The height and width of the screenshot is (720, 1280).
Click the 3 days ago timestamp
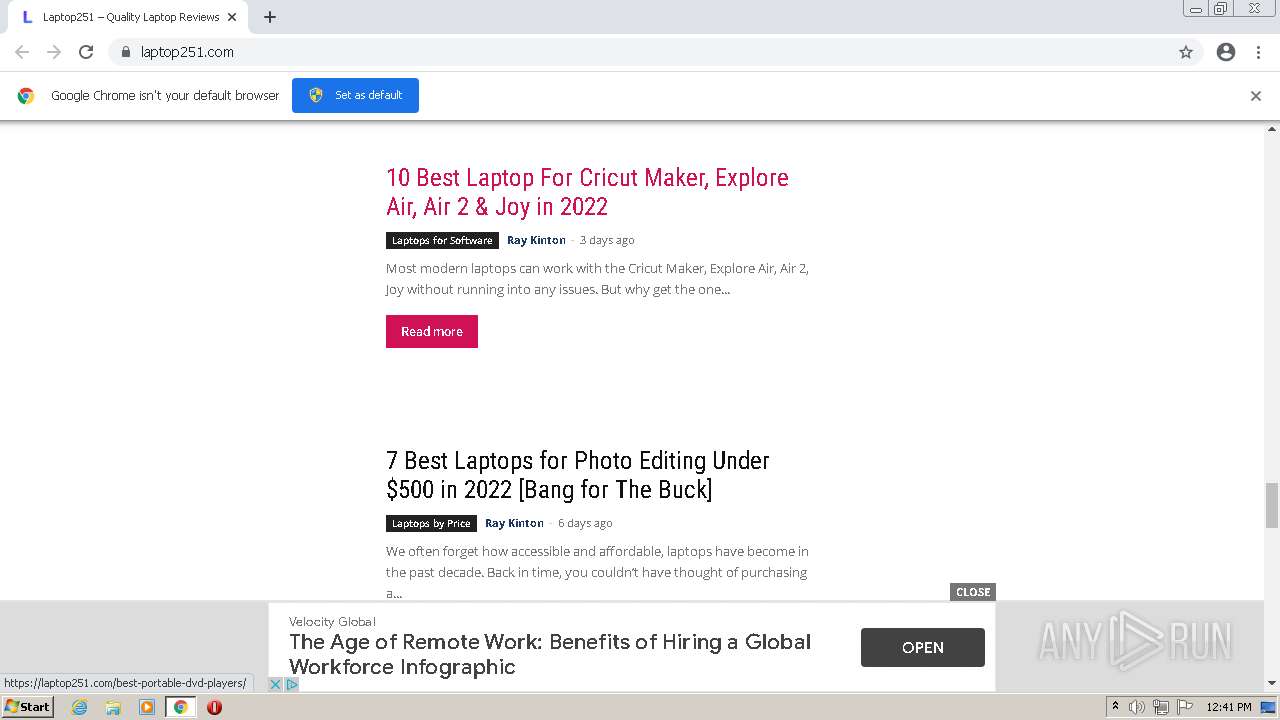click(x=607, y=240)
